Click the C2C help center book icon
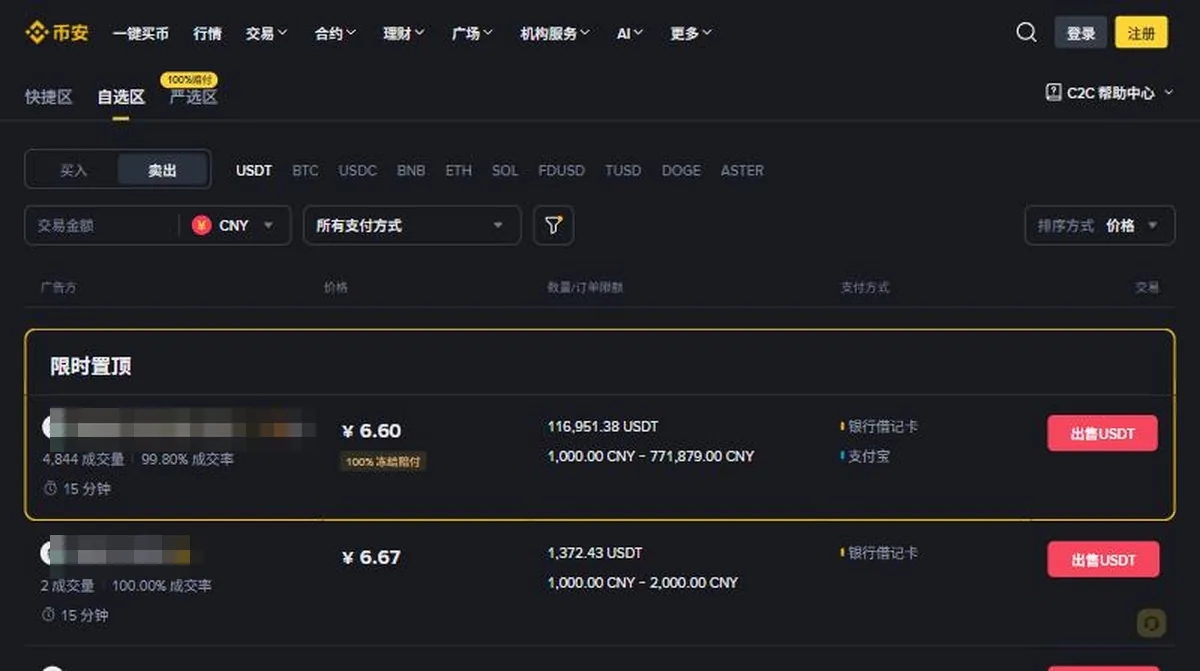Image resolution: width=1200 pixels, height=671 pixels. pos(1053,92)
